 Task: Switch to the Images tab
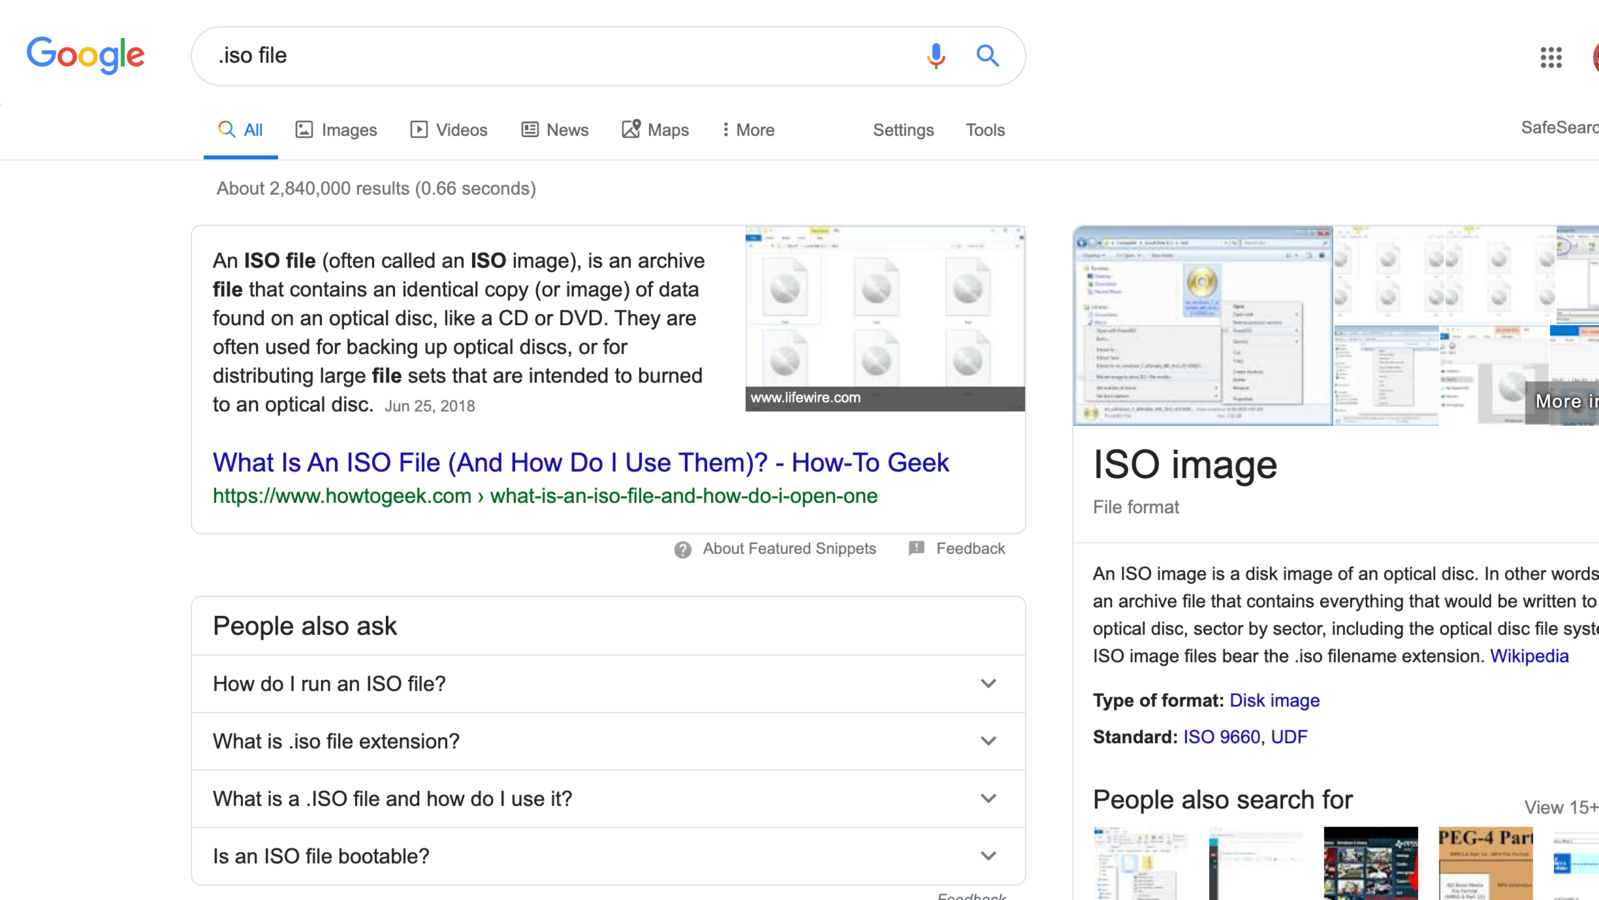click(336, 130)
